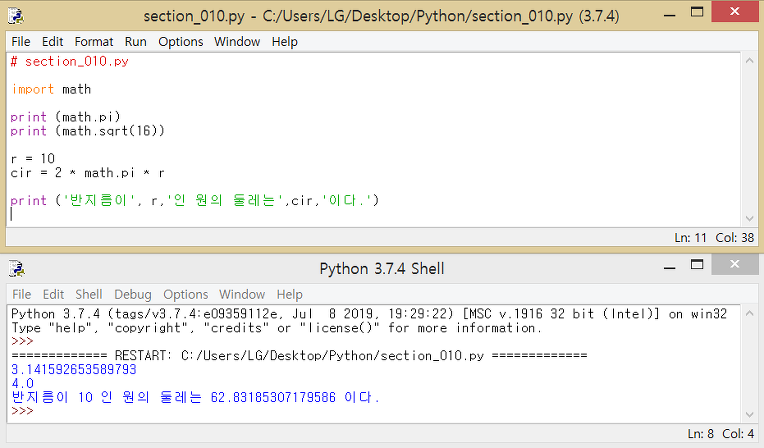Open the Options menu in the Python Shell
The width and height of the screenshot is (764, 448).
(186, 294)
